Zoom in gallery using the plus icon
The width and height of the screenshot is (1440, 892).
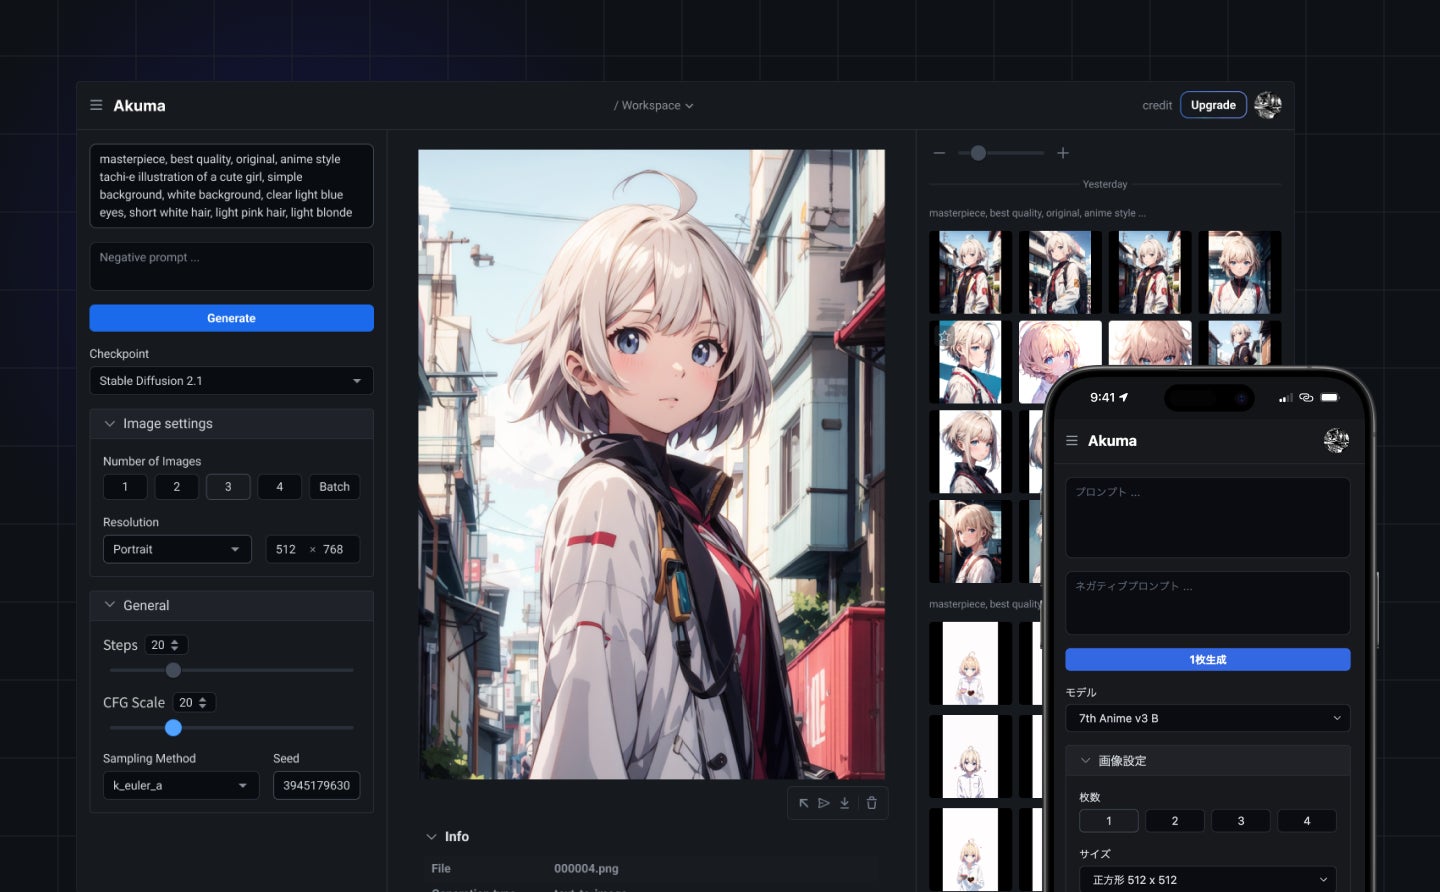pos(1062,152)
